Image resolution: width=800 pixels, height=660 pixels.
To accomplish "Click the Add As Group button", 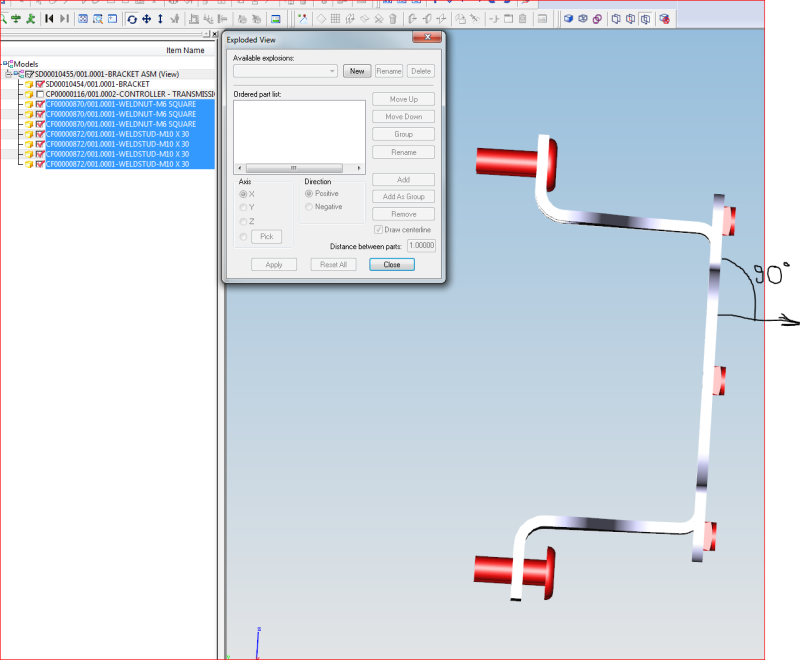I will coord(404,196).
